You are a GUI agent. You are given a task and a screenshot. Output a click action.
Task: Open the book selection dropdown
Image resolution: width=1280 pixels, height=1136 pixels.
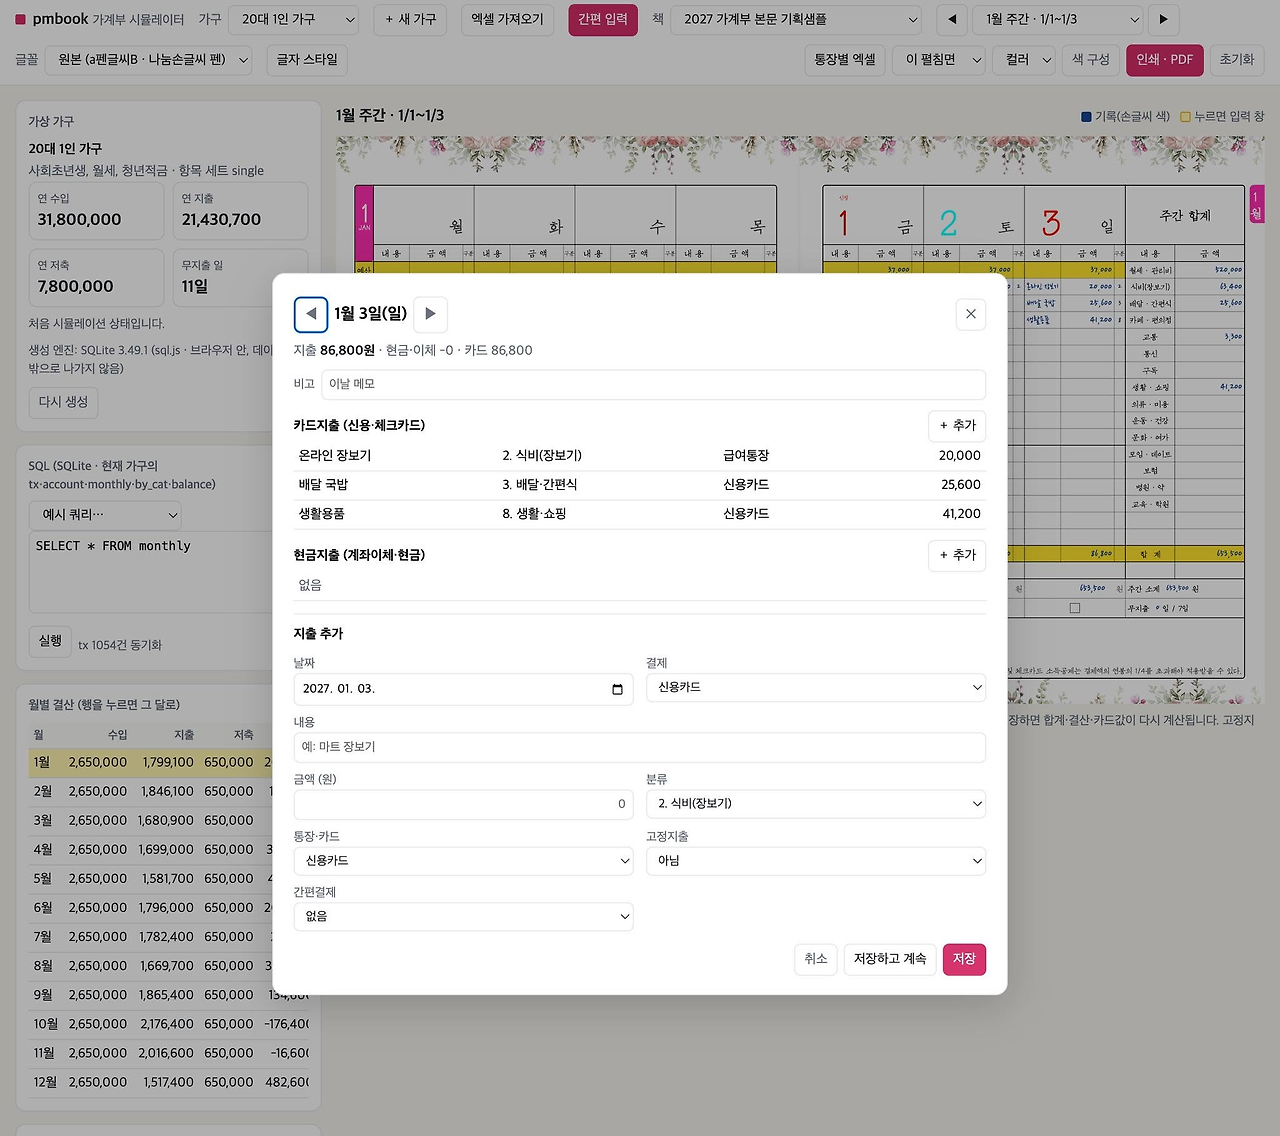pyautogui.click(x=797, y=19)
